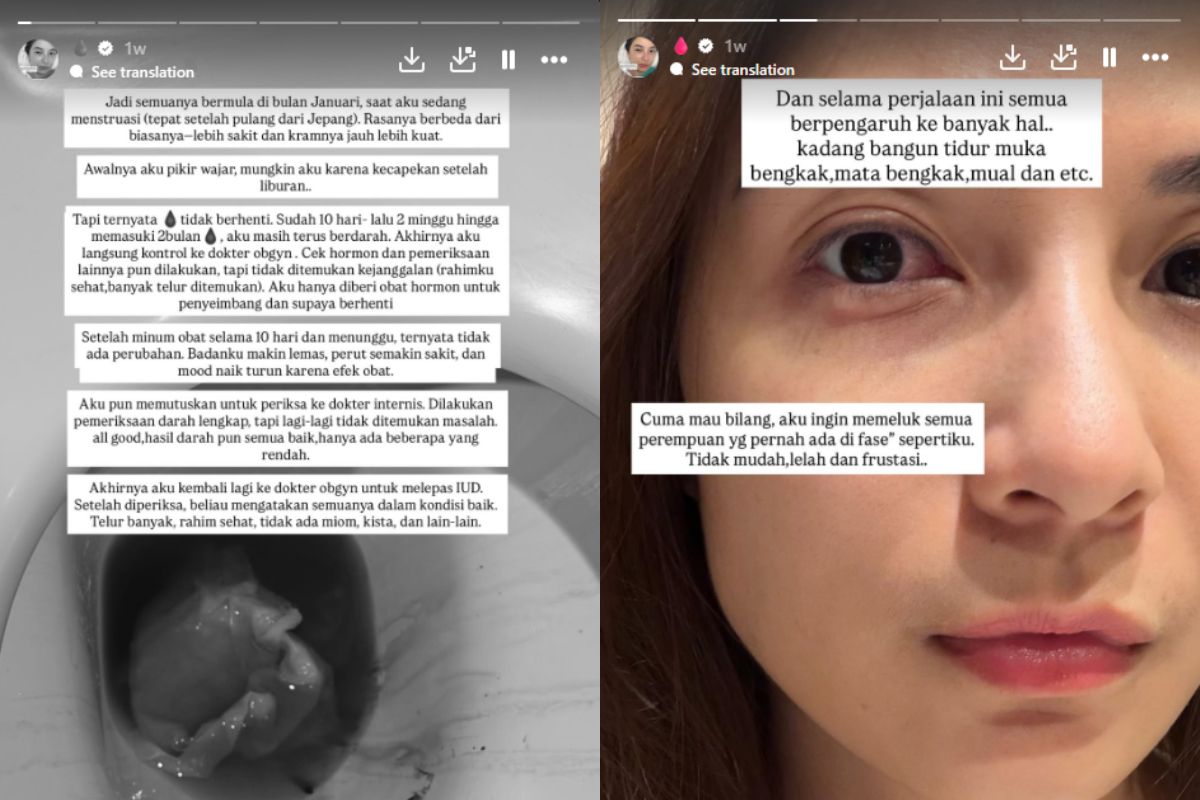
Task: Click See translation in left story
Action: pos(143,72)
